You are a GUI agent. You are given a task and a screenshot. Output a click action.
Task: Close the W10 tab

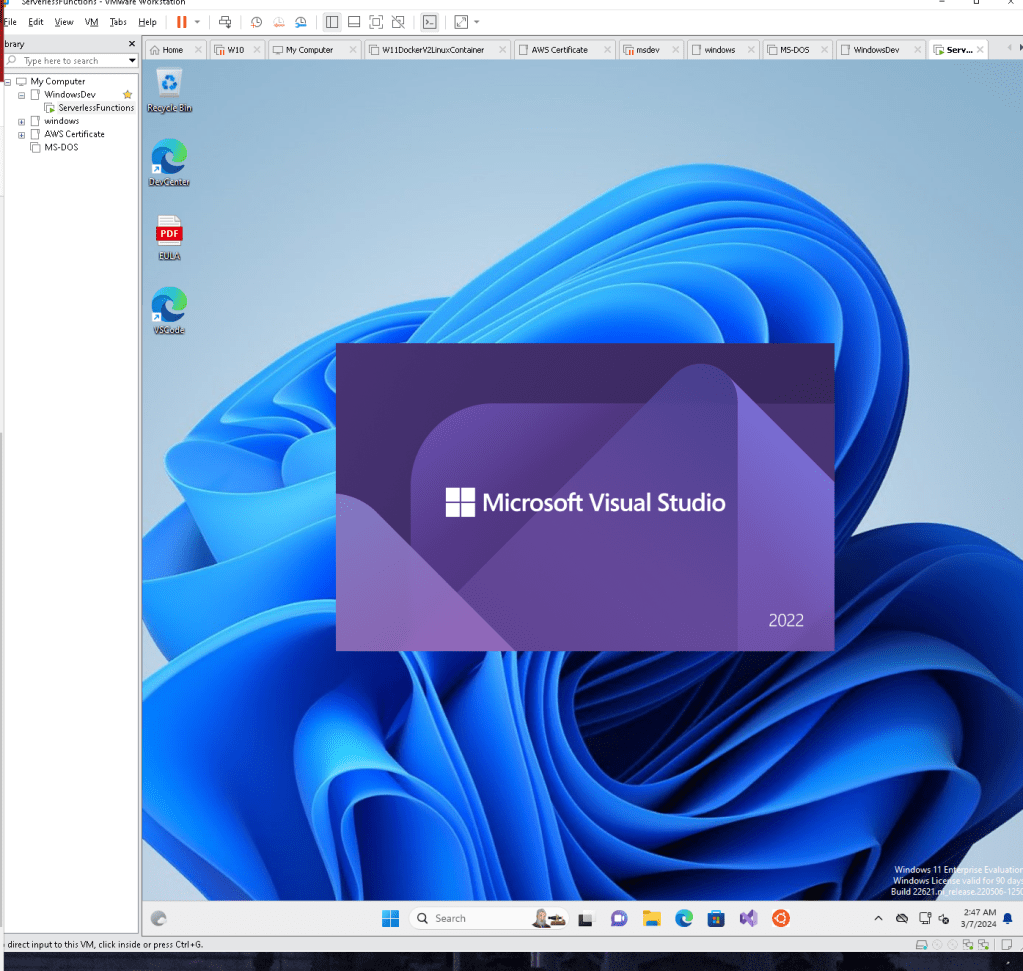tap(257, 50)
